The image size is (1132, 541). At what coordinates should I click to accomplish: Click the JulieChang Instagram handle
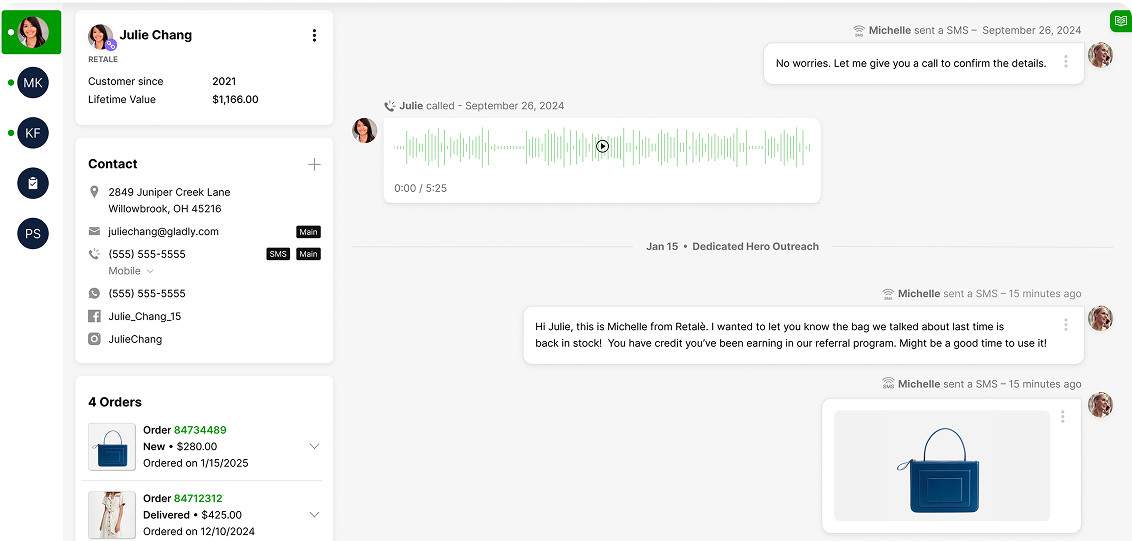(135, 339)
